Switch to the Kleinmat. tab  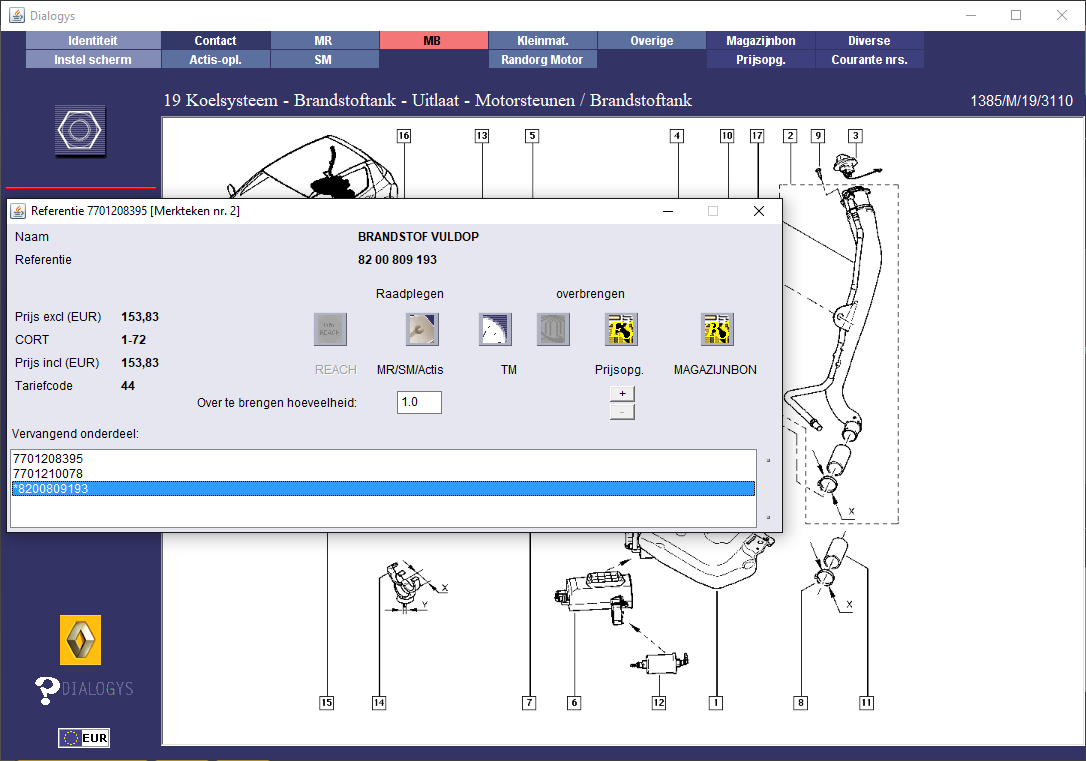click(x=542, y=41)
